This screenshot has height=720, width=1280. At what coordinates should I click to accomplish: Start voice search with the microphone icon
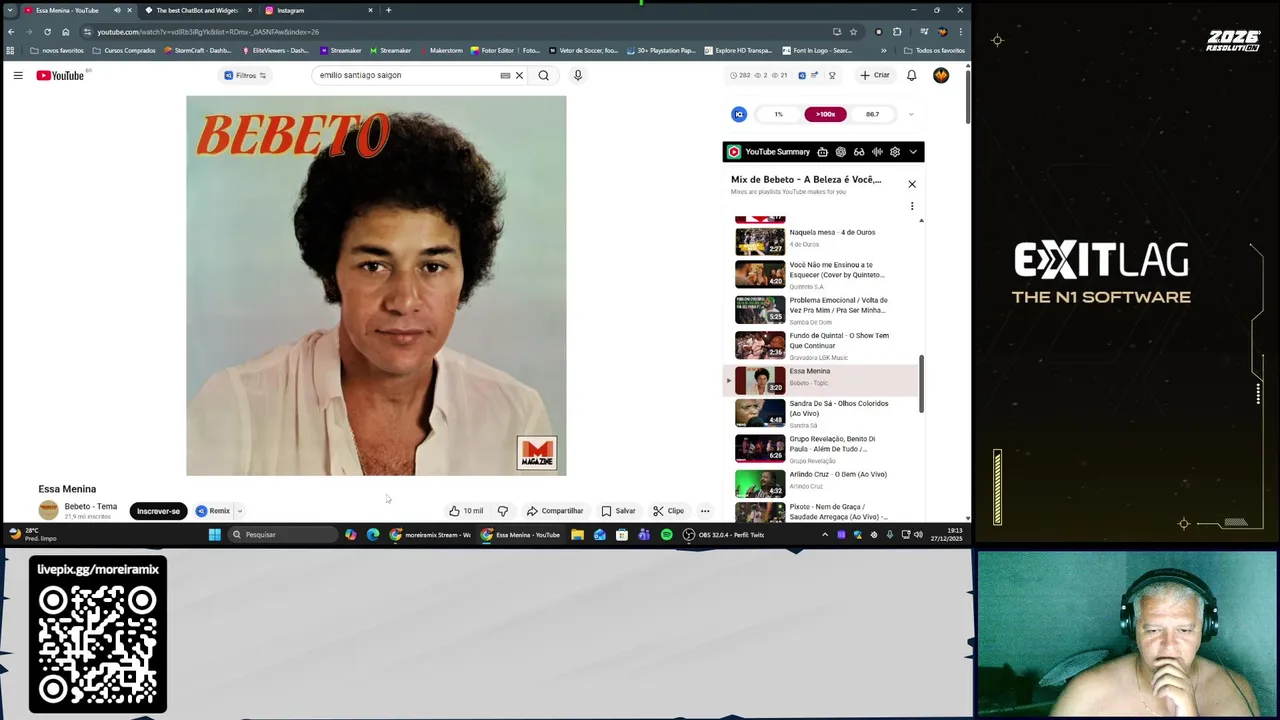[x=577, y=75]
